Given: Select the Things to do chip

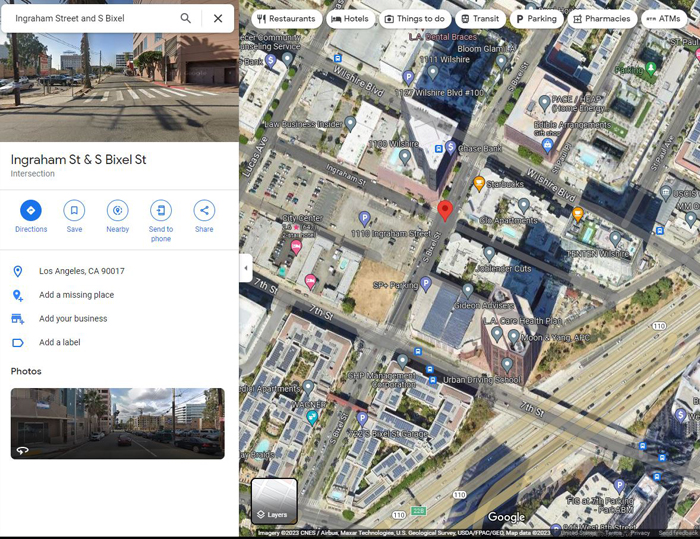Looking at the screenshot, I should point(415,19).
